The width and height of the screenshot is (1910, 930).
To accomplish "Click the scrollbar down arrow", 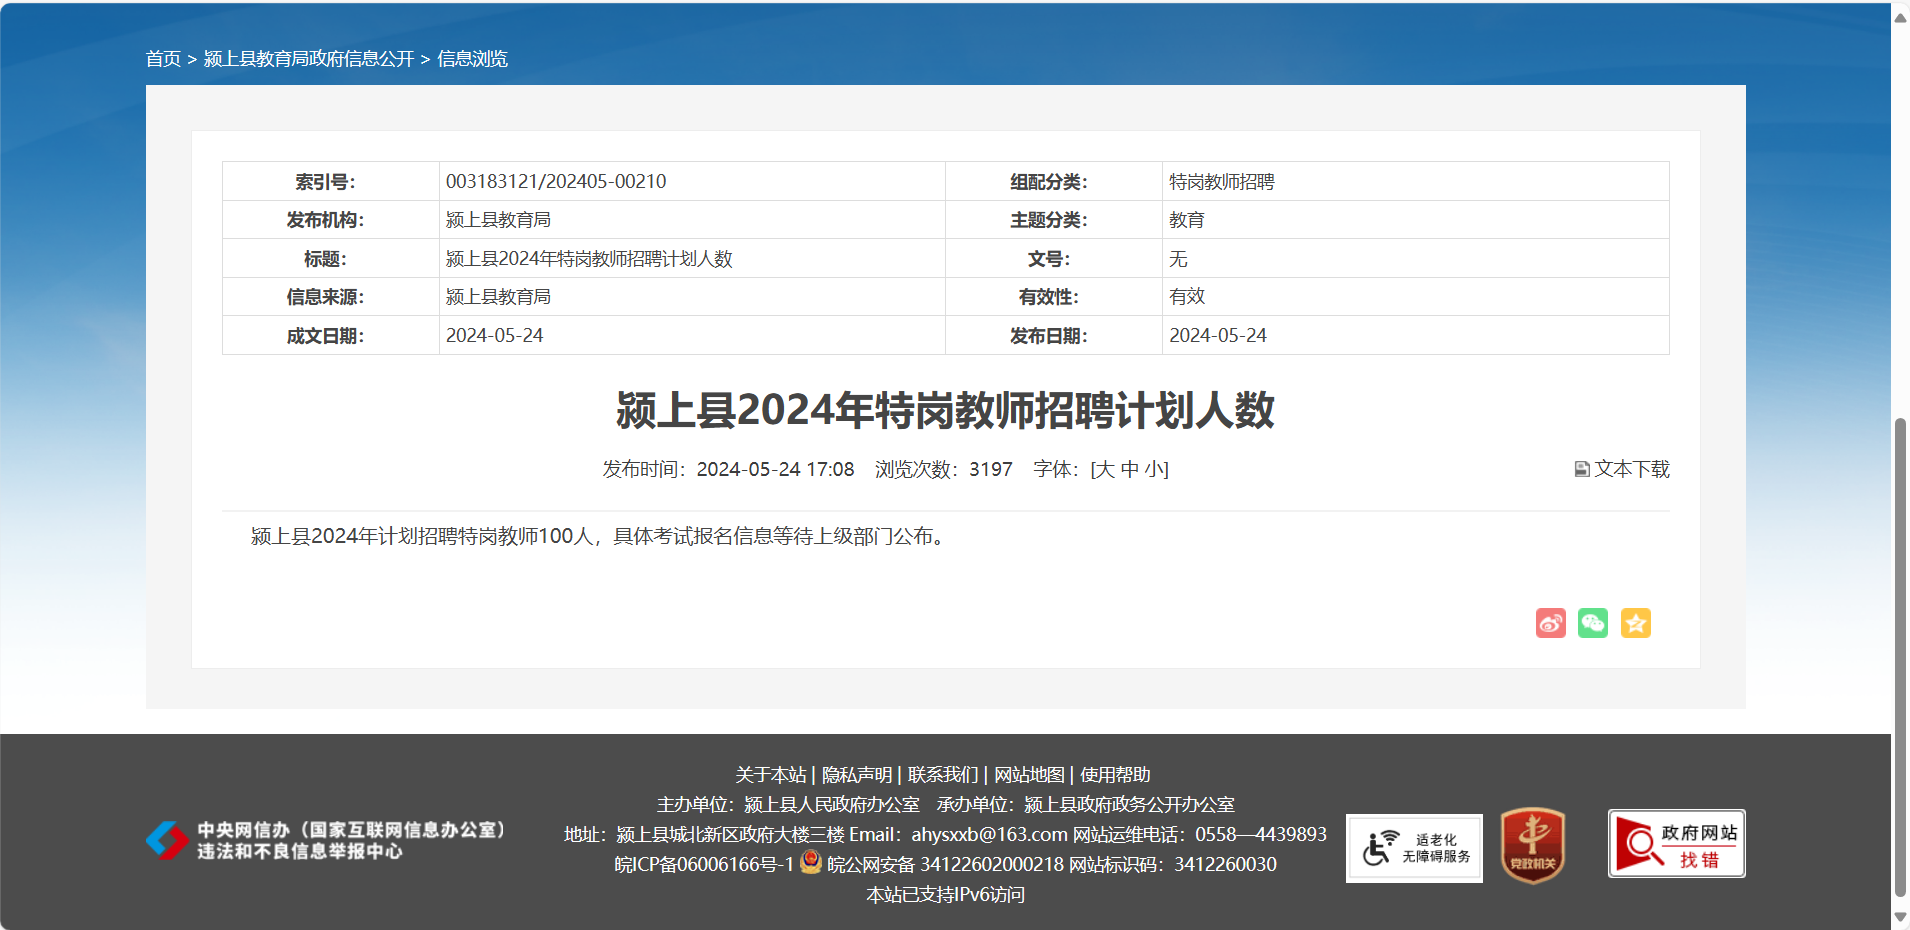I will pos(1900,917).
